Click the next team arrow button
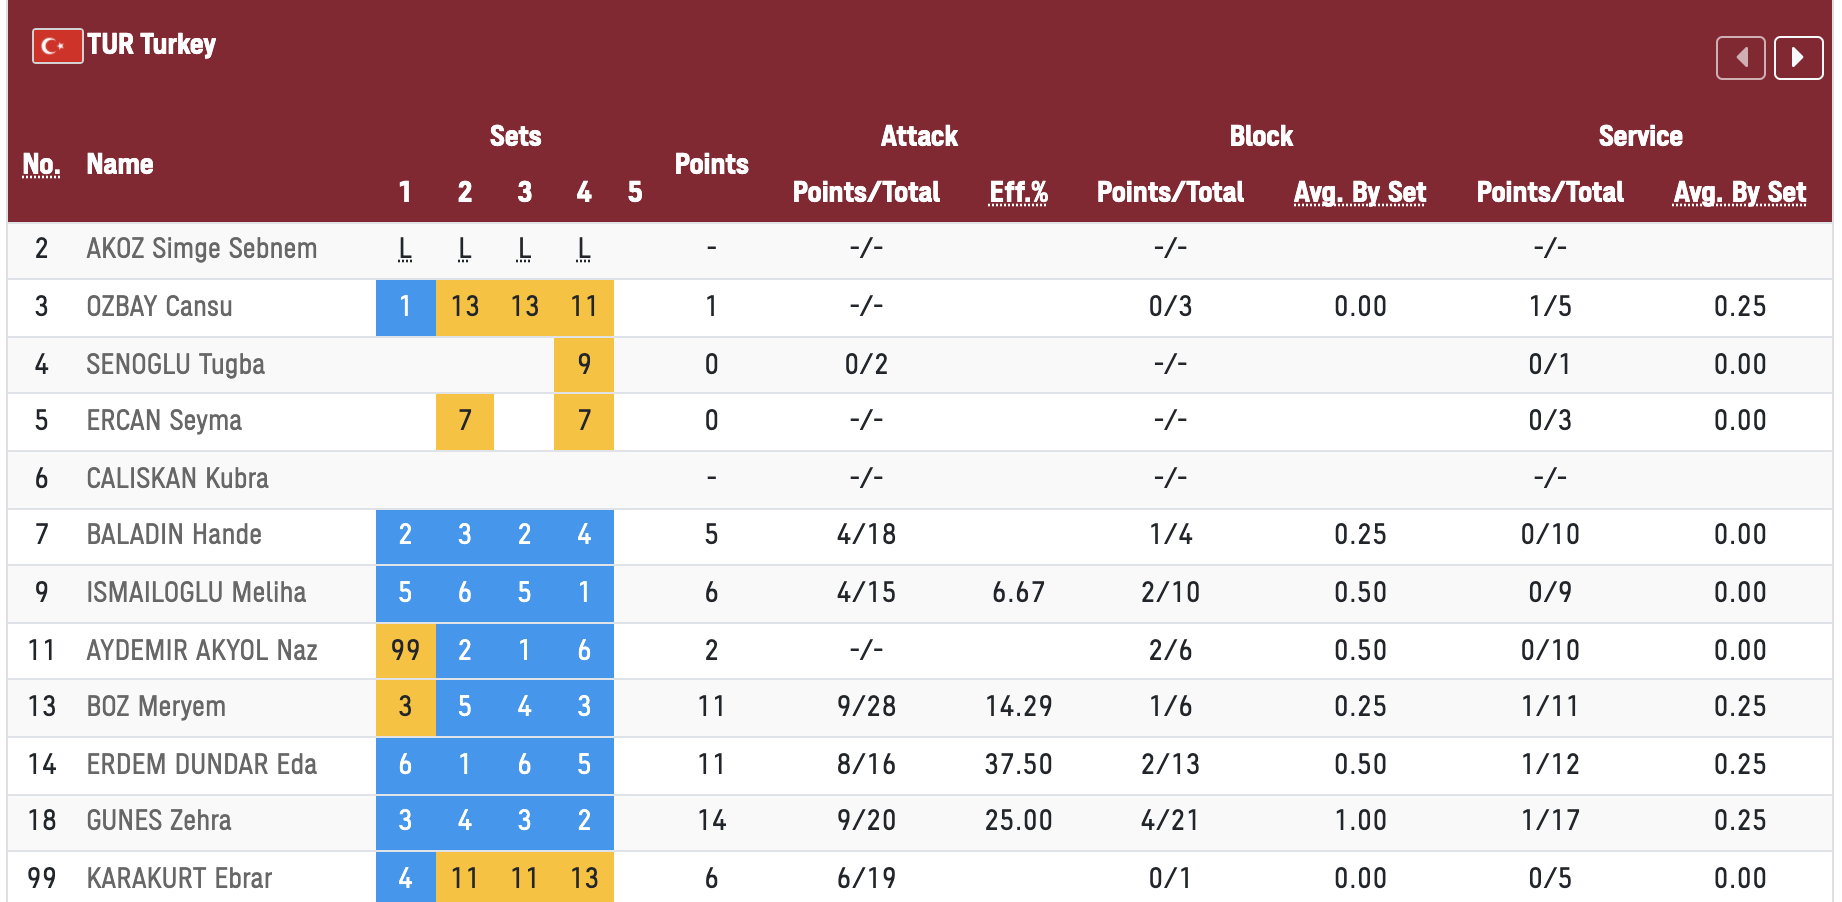The image size is (1842, 902). (x=1798, y=58)
